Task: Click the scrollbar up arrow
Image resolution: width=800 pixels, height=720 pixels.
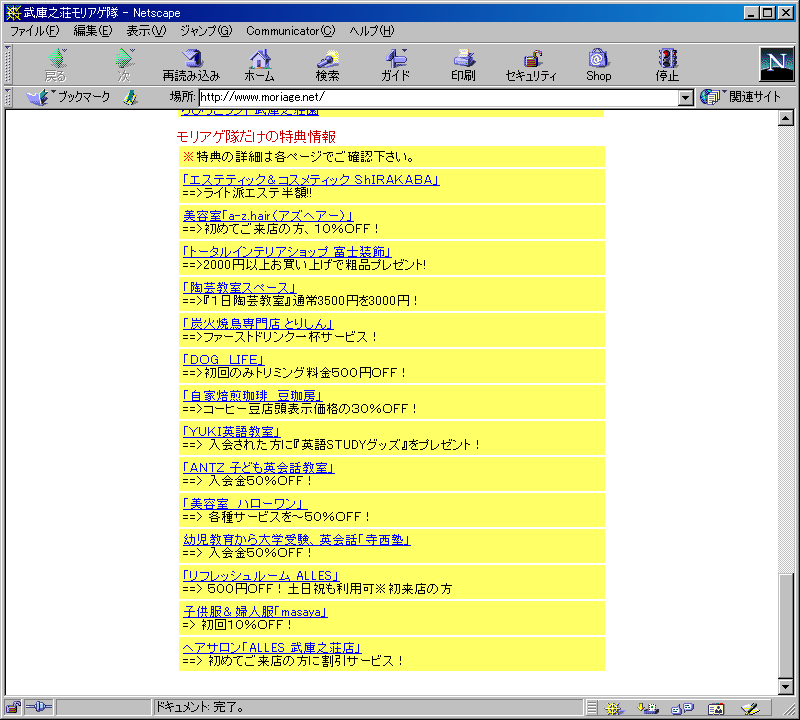Action: point(786,119)
